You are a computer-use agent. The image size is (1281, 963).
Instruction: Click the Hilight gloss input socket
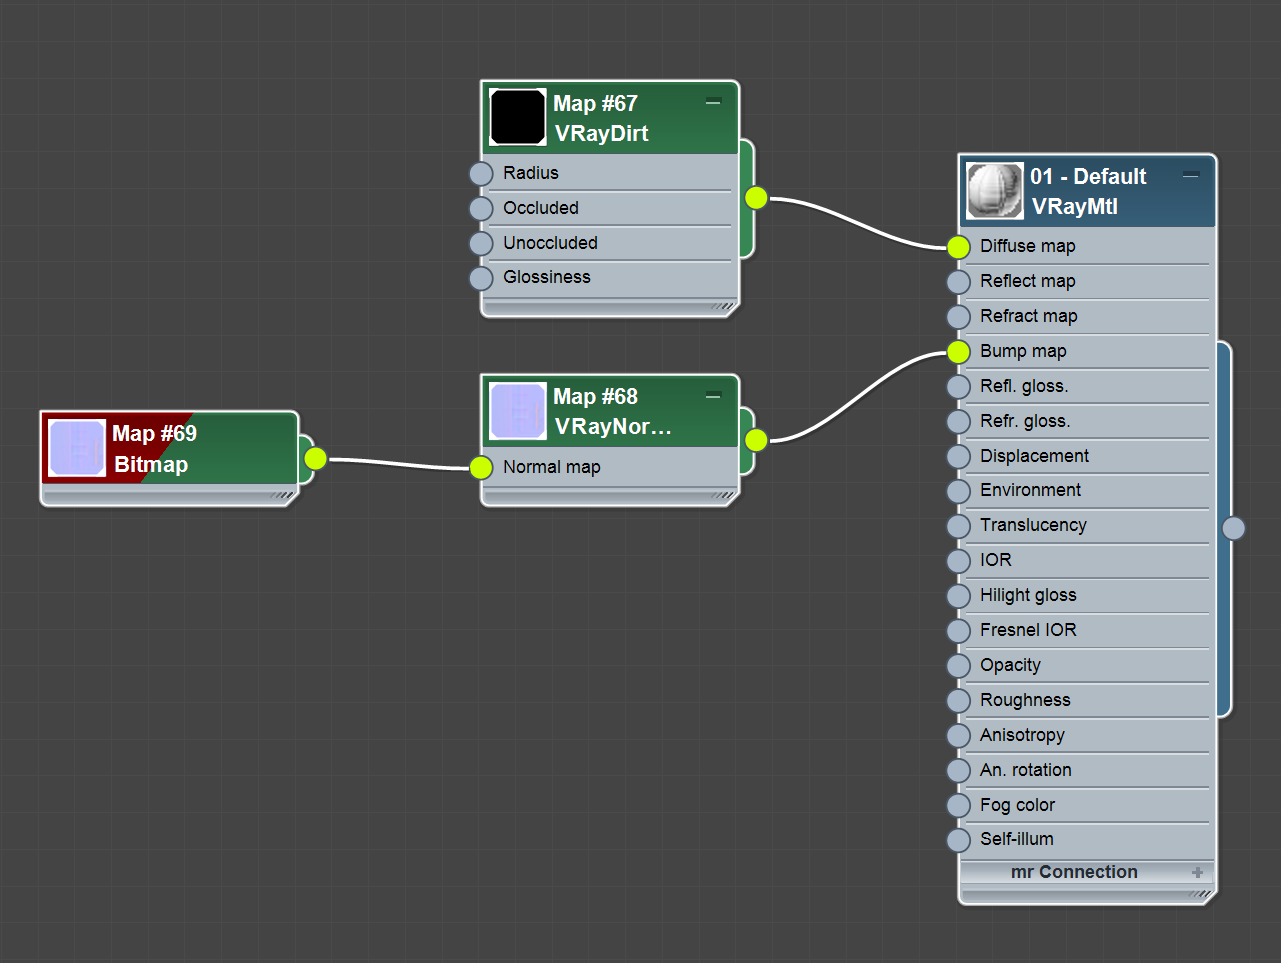coord(958,596)
